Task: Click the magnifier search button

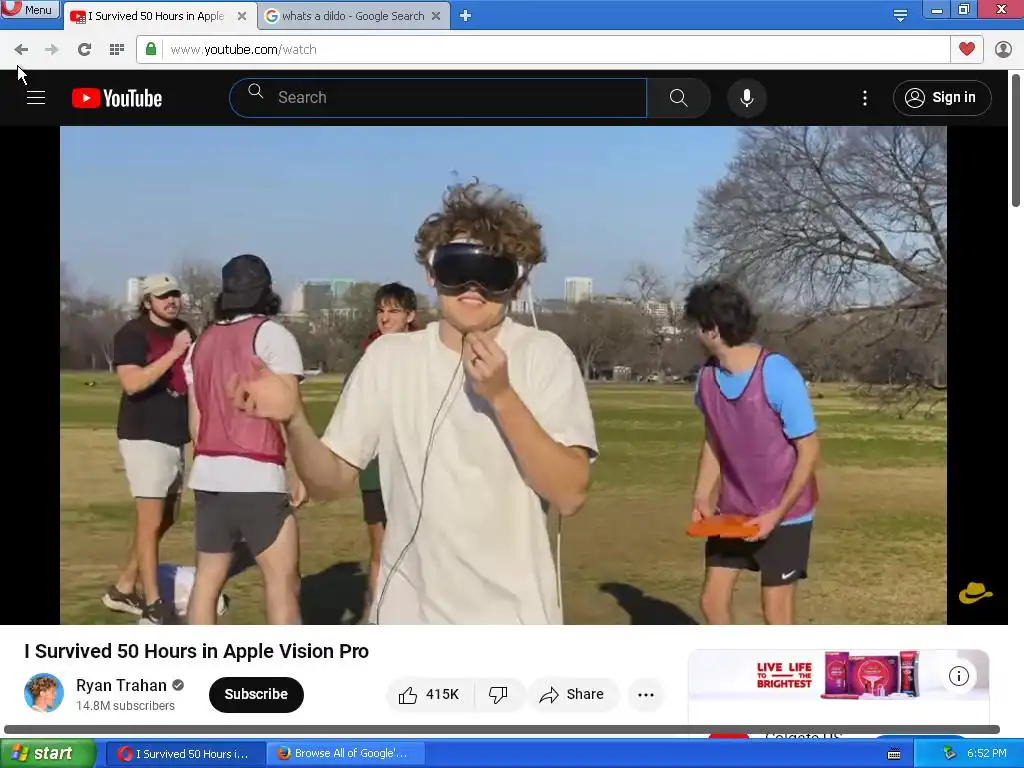Action: [679, 98]
